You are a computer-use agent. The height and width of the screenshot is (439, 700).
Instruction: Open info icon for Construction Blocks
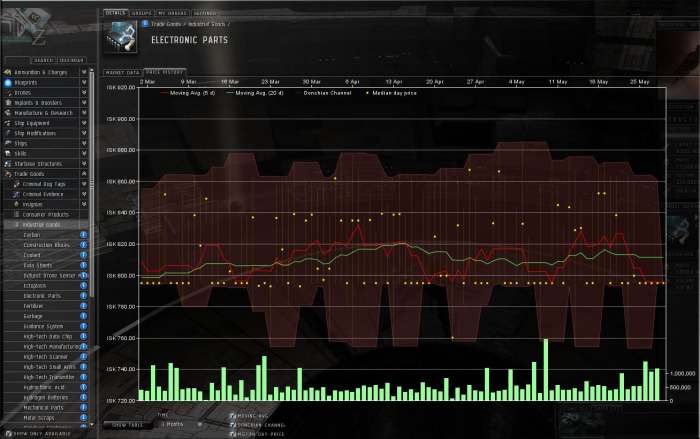pos(83,245)
